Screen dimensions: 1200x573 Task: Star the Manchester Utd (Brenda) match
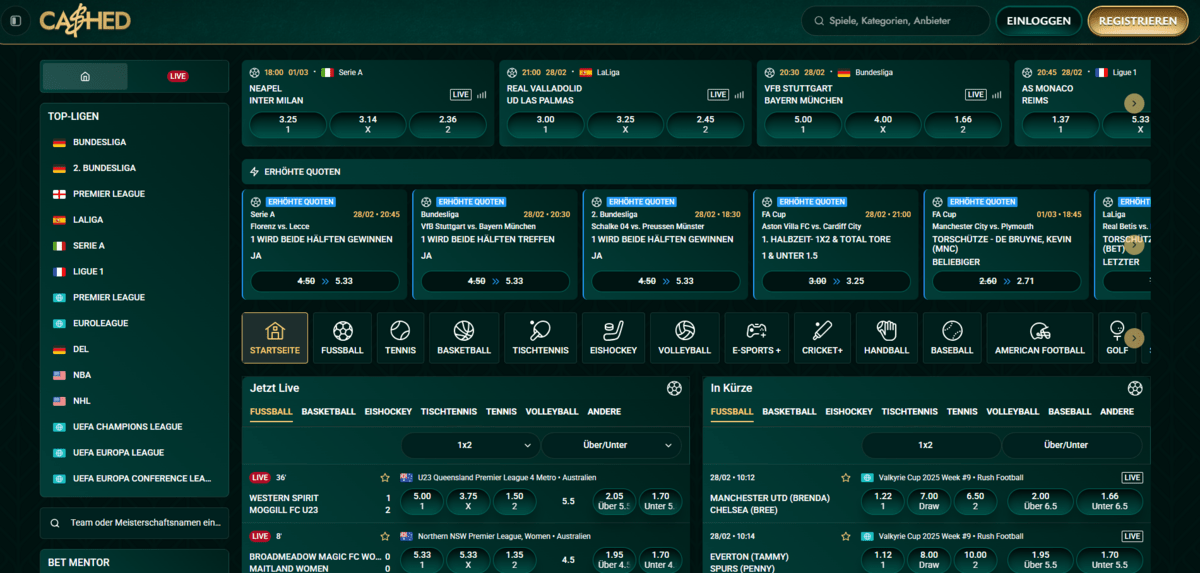point(846,478)
